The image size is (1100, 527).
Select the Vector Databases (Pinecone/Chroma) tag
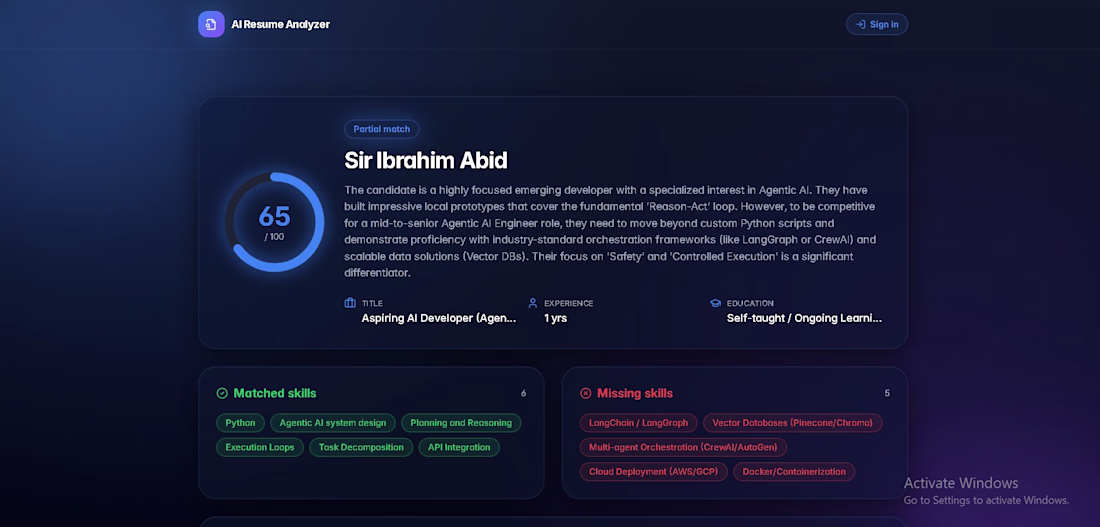(x=793, y=422)
